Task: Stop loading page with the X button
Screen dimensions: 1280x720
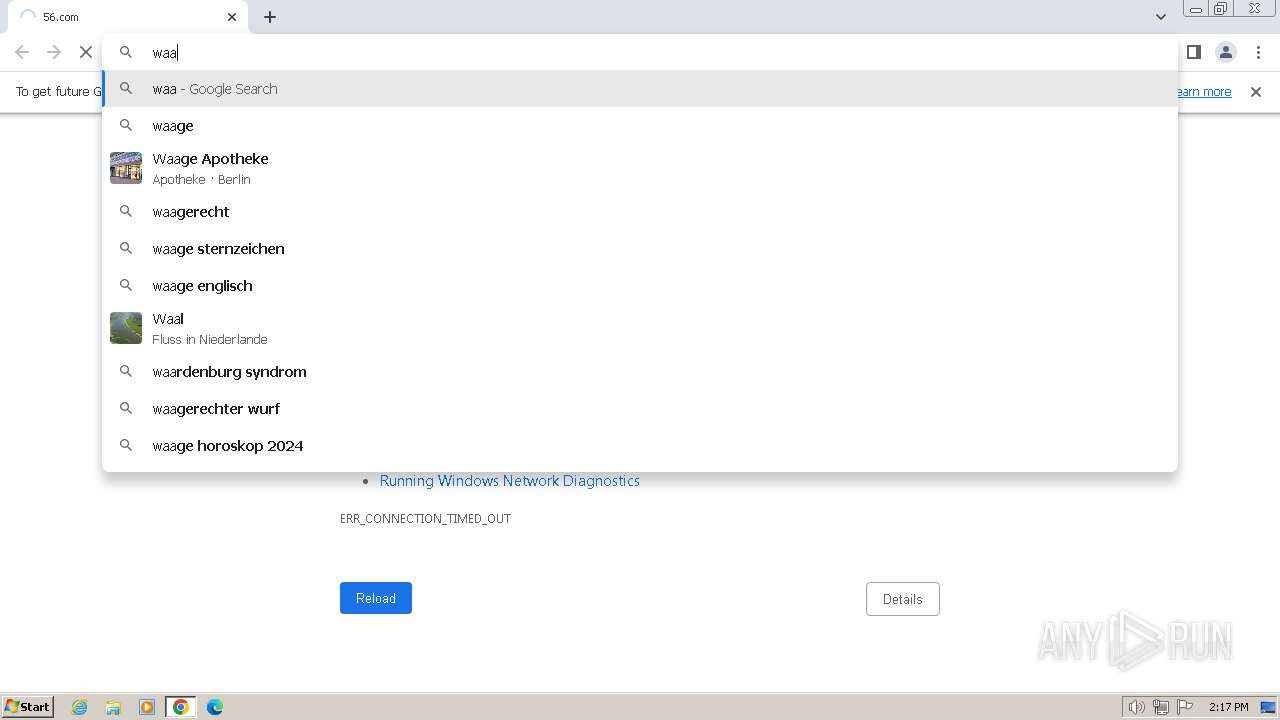Action: pyautogui.click(x=86, y=52)
